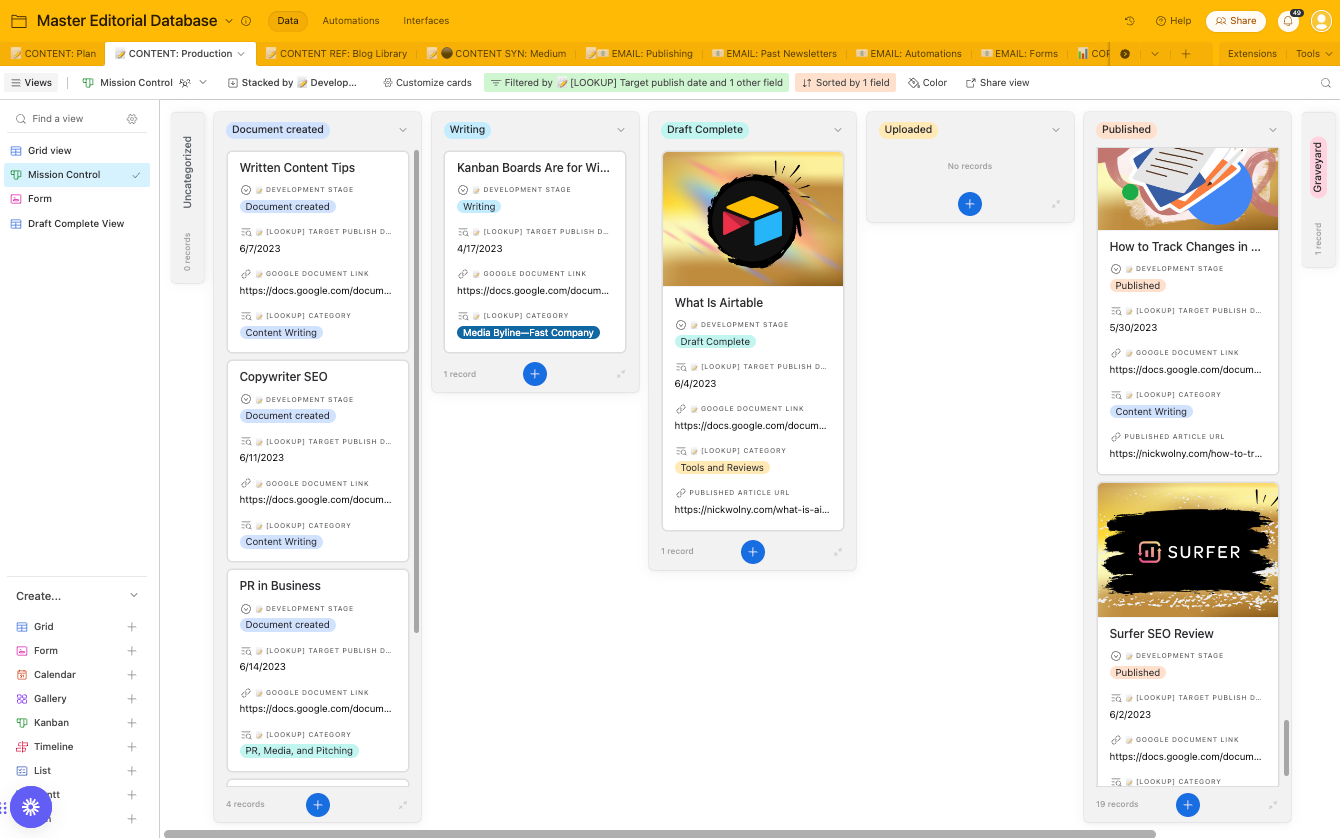Open Draft Complete stack menu chevron
This screenshot has width=1340, height=838.
pyautogui.click(x=838, y=130)
